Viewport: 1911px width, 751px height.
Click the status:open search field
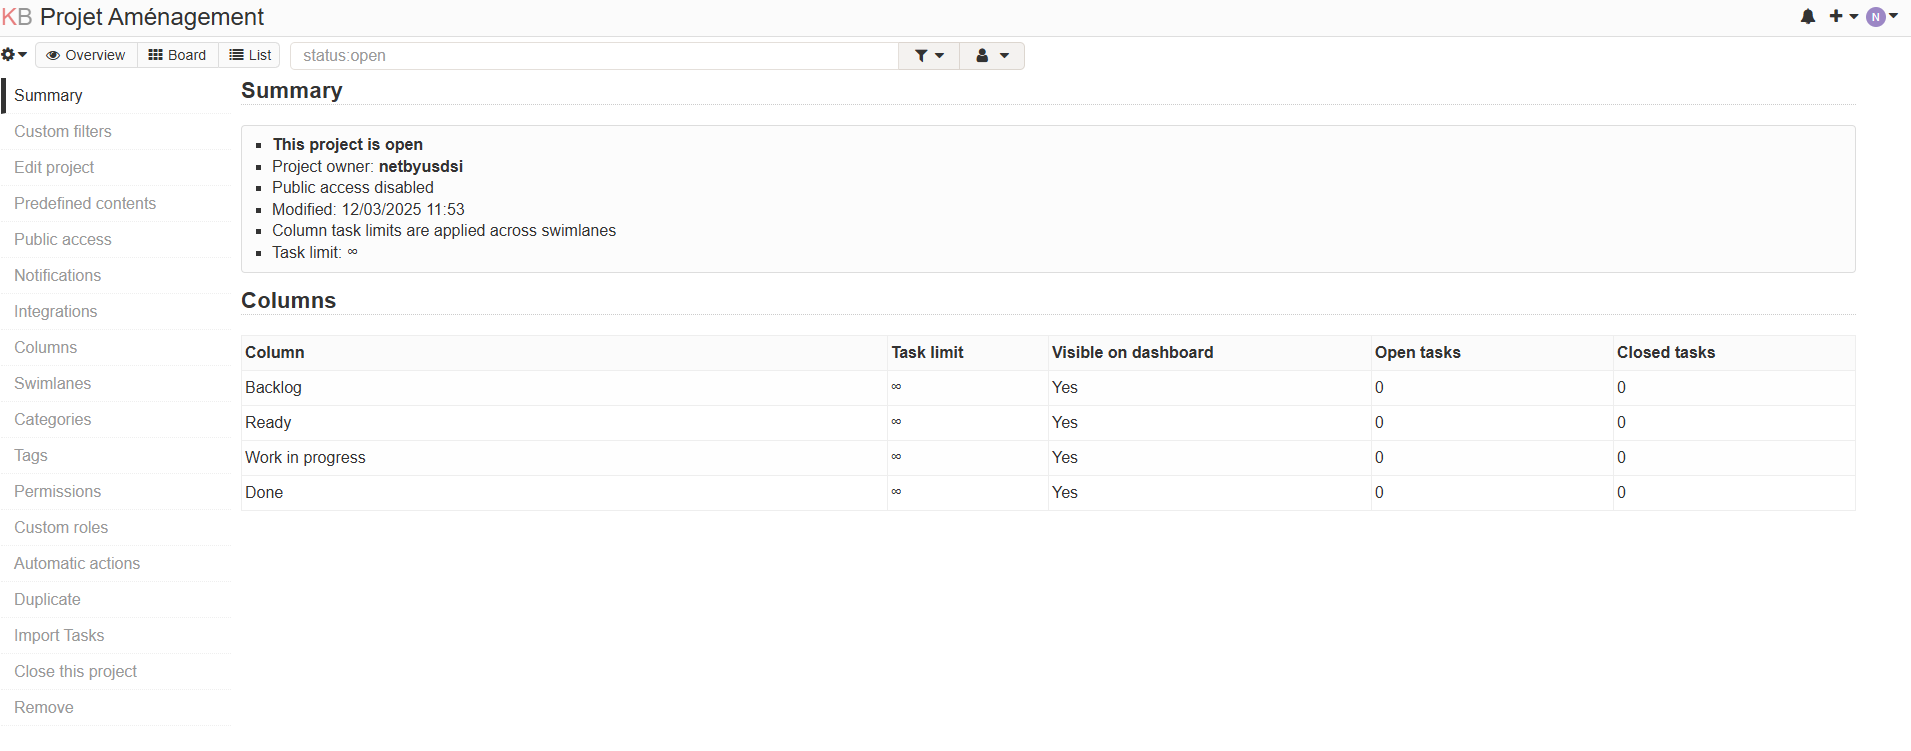coord(595,56)
